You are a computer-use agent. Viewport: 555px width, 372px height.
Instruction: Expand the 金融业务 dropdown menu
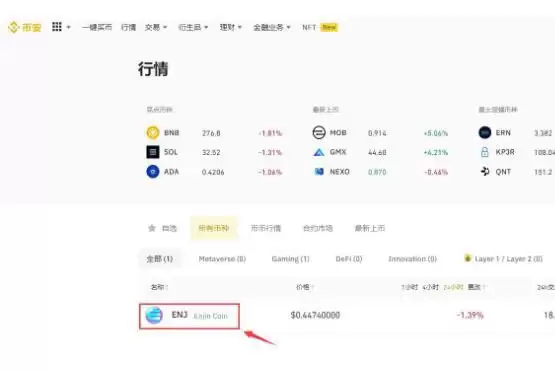click(272, 27)
